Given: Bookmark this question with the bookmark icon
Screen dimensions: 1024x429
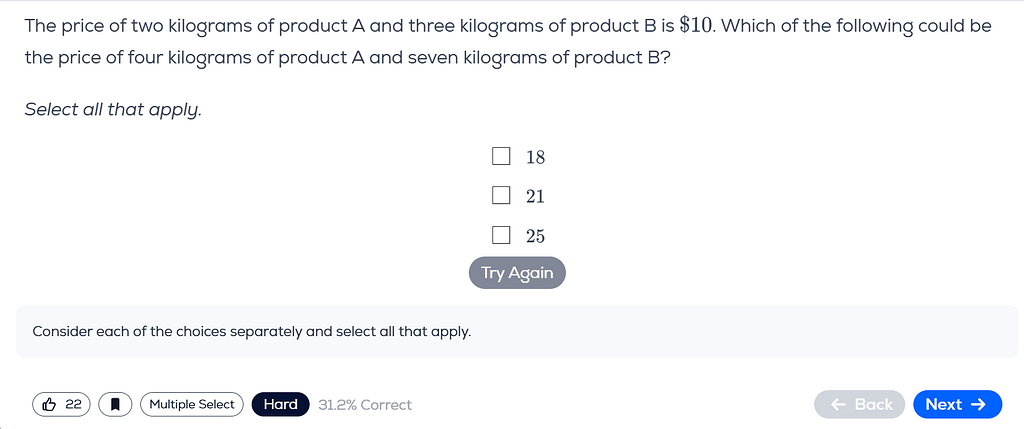Looking at the screenshot, I should 115,404.
